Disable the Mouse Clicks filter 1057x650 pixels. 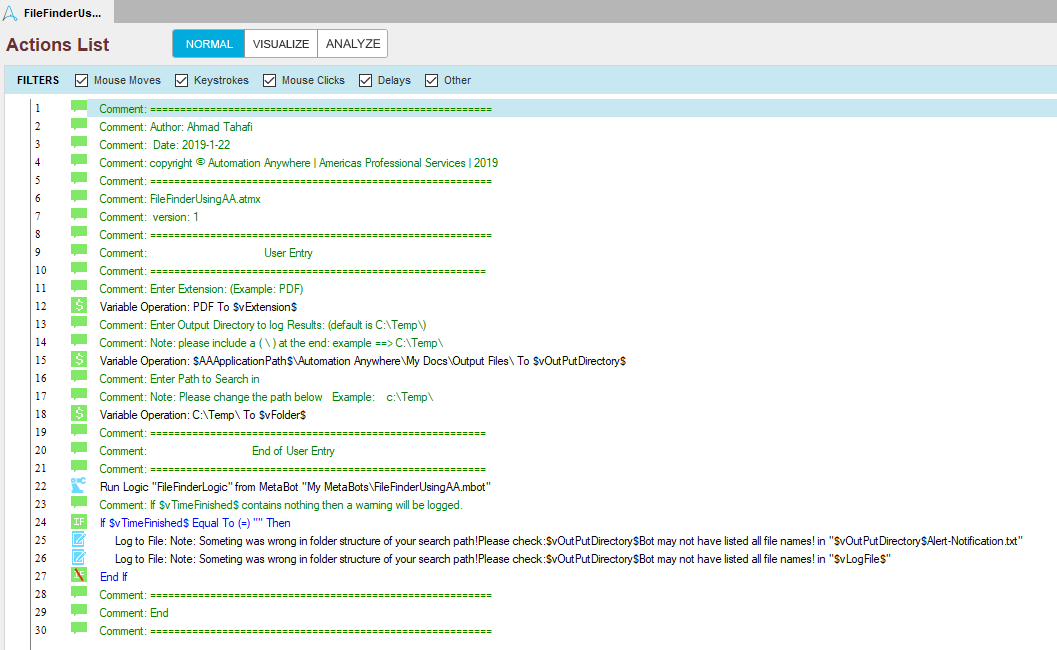270,80
